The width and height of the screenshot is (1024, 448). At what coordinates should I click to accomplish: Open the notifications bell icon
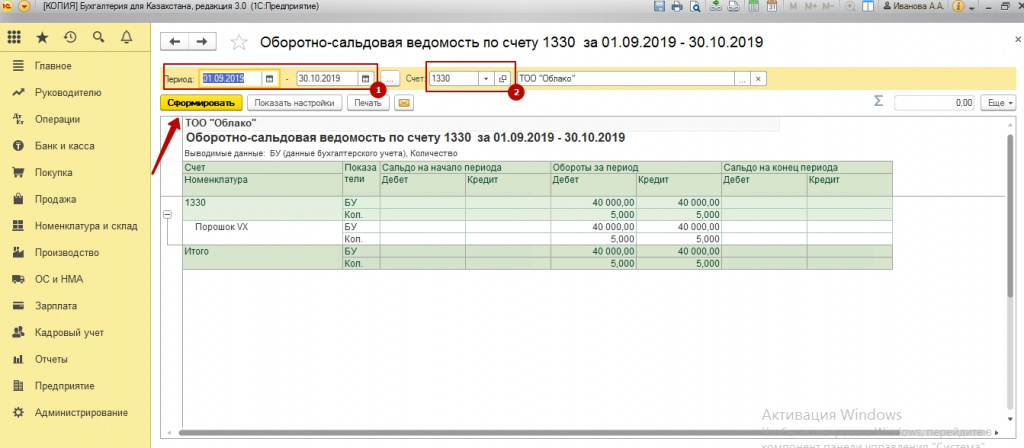point(126,38)
